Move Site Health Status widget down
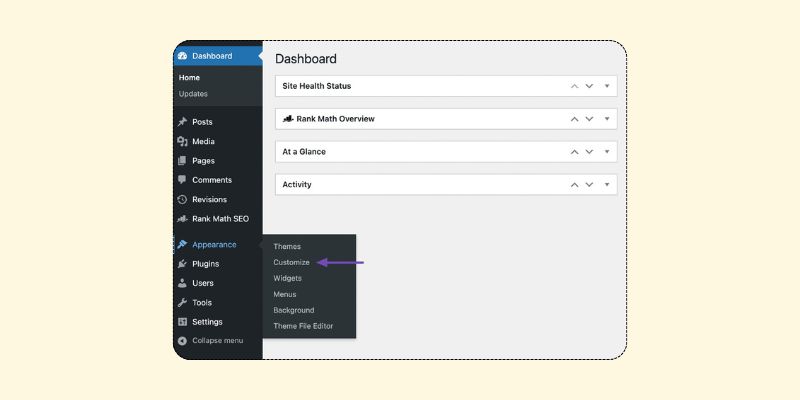 click(589, 86)
